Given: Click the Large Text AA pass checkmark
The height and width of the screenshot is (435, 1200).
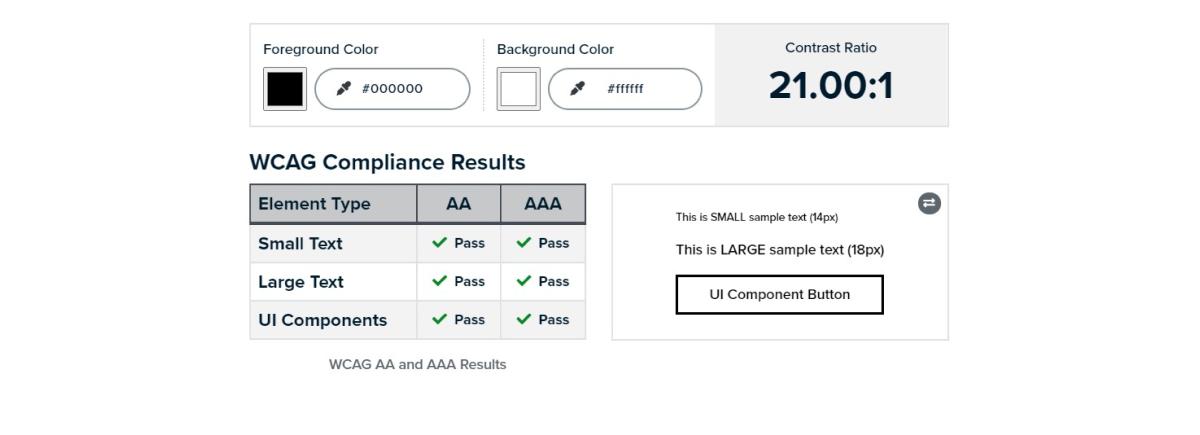Looking at the screenshot, I should (439, 282).
